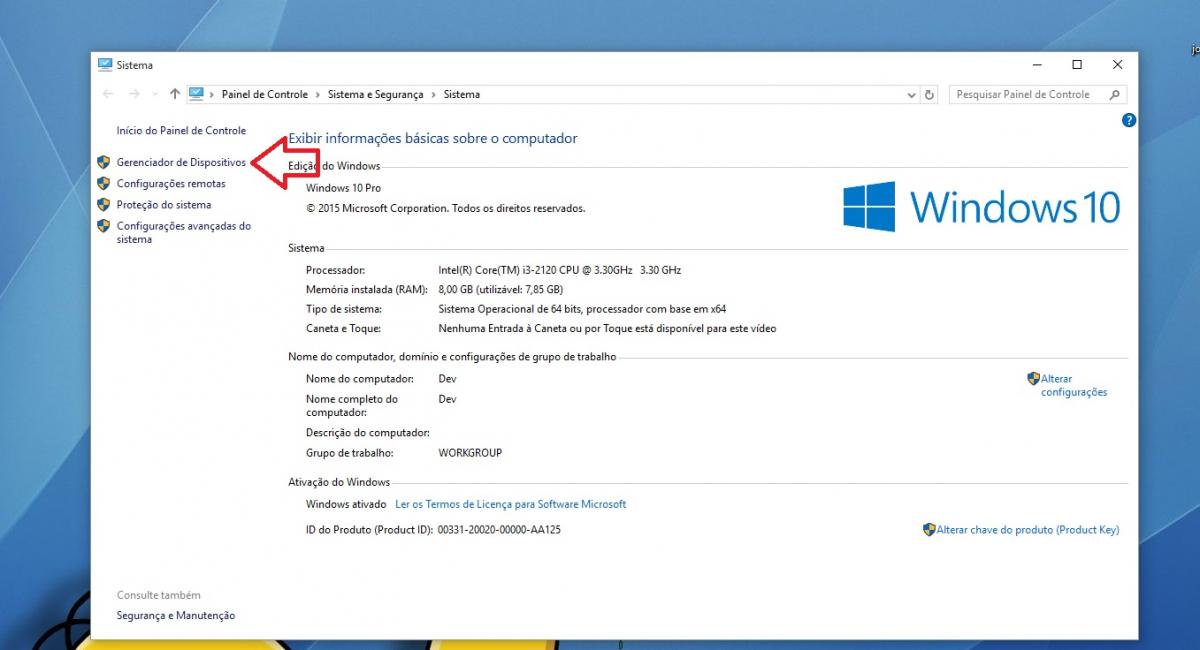
Task: Click shield icon beside Gerenciador de Dispositivos
Action: (103, 162)
